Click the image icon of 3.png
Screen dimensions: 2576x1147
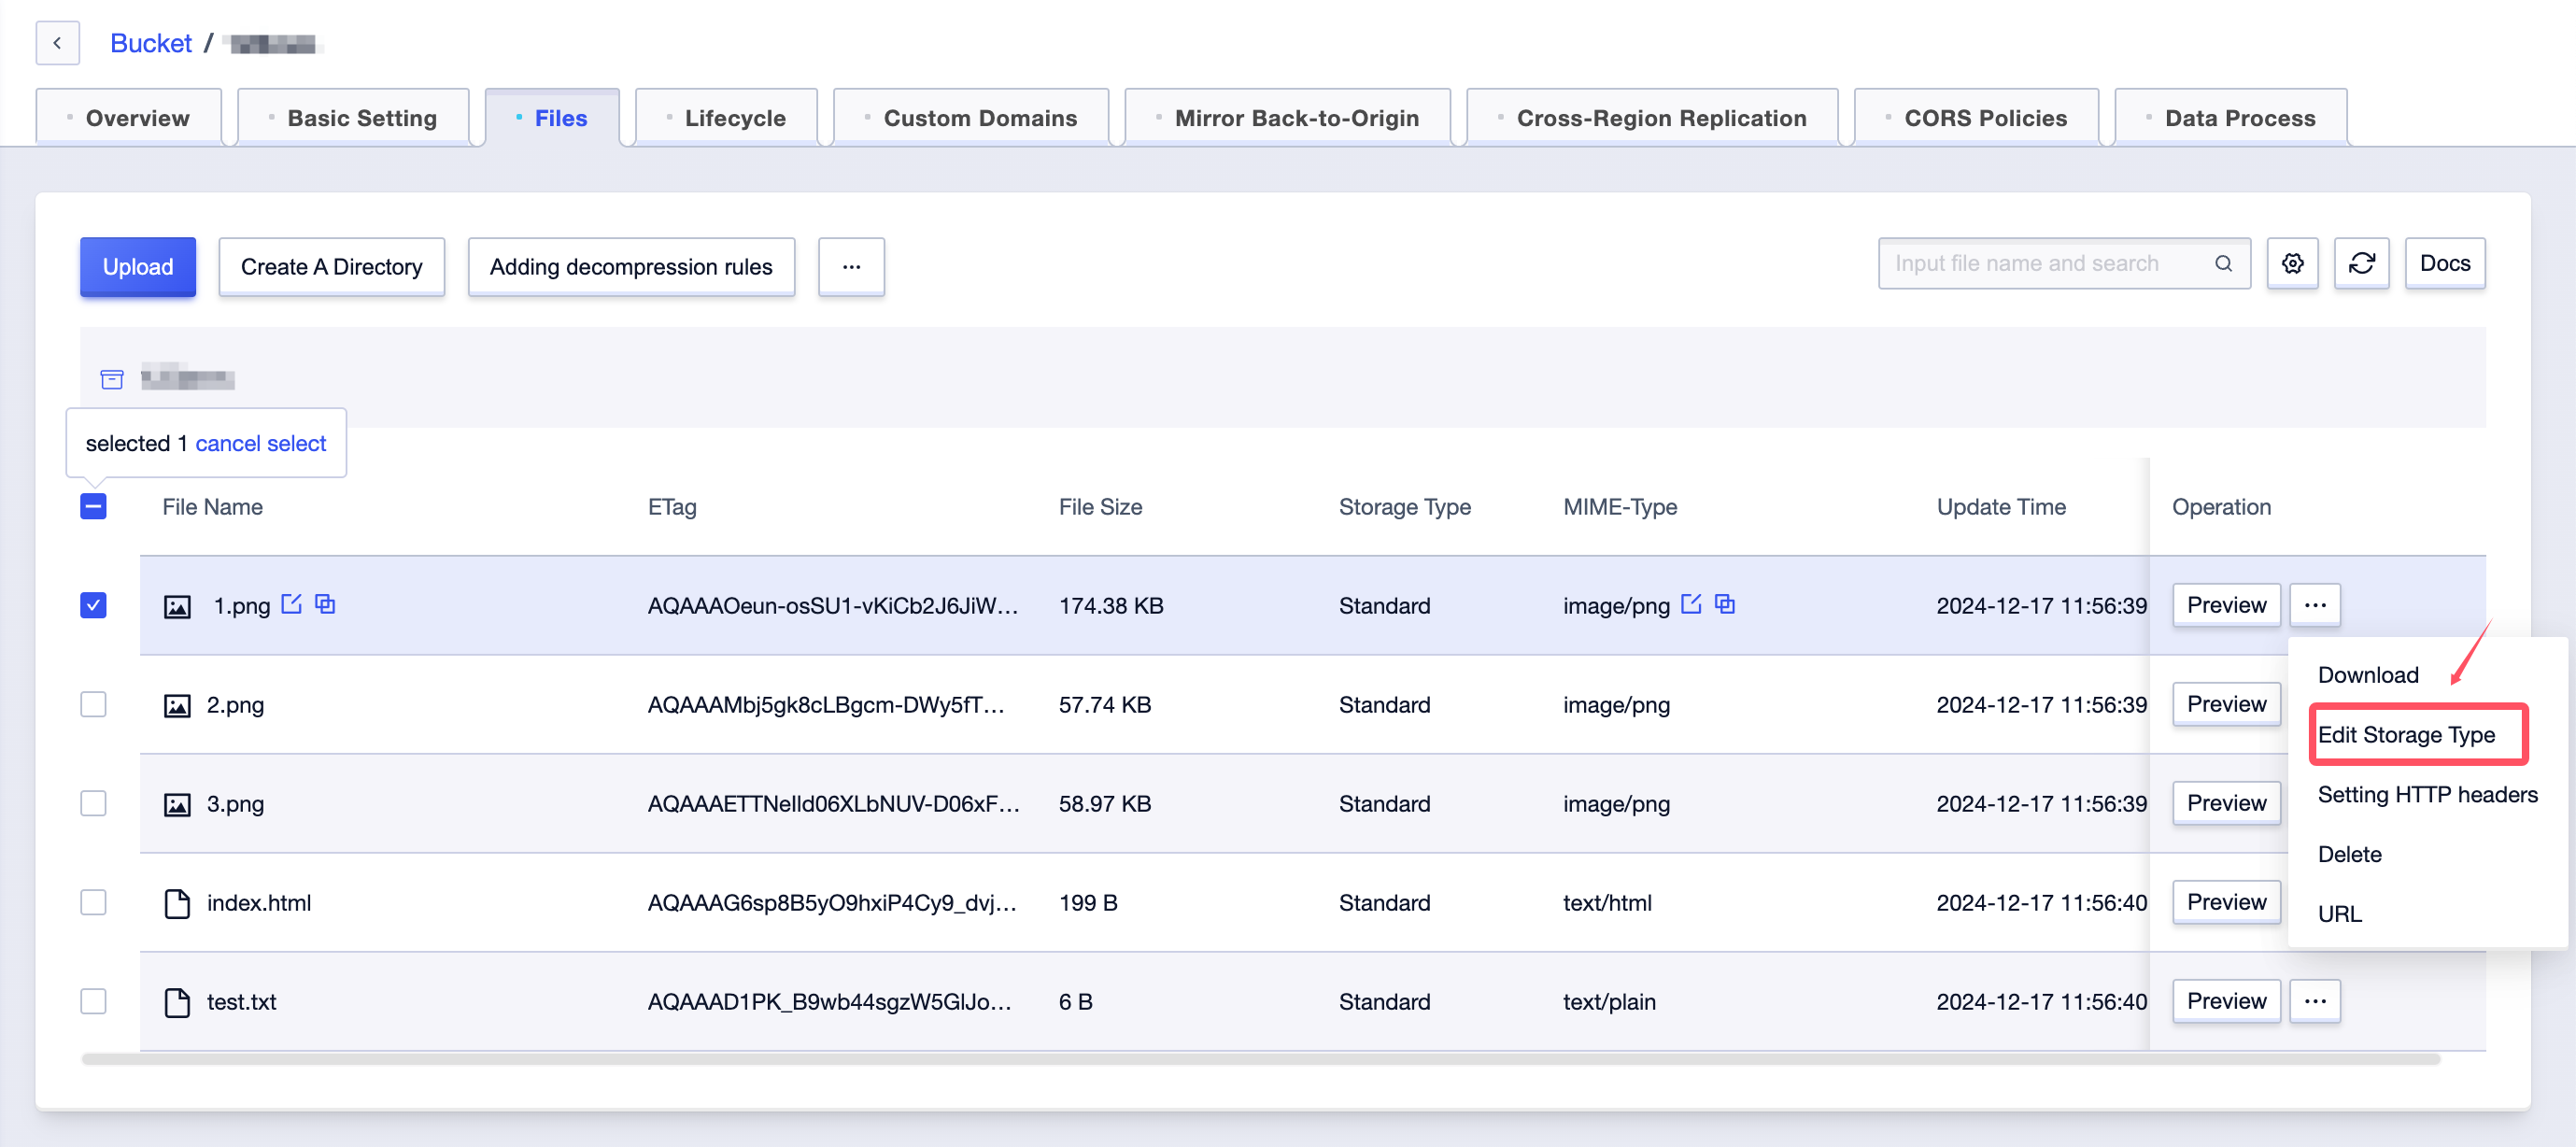[x=177, y=804]
